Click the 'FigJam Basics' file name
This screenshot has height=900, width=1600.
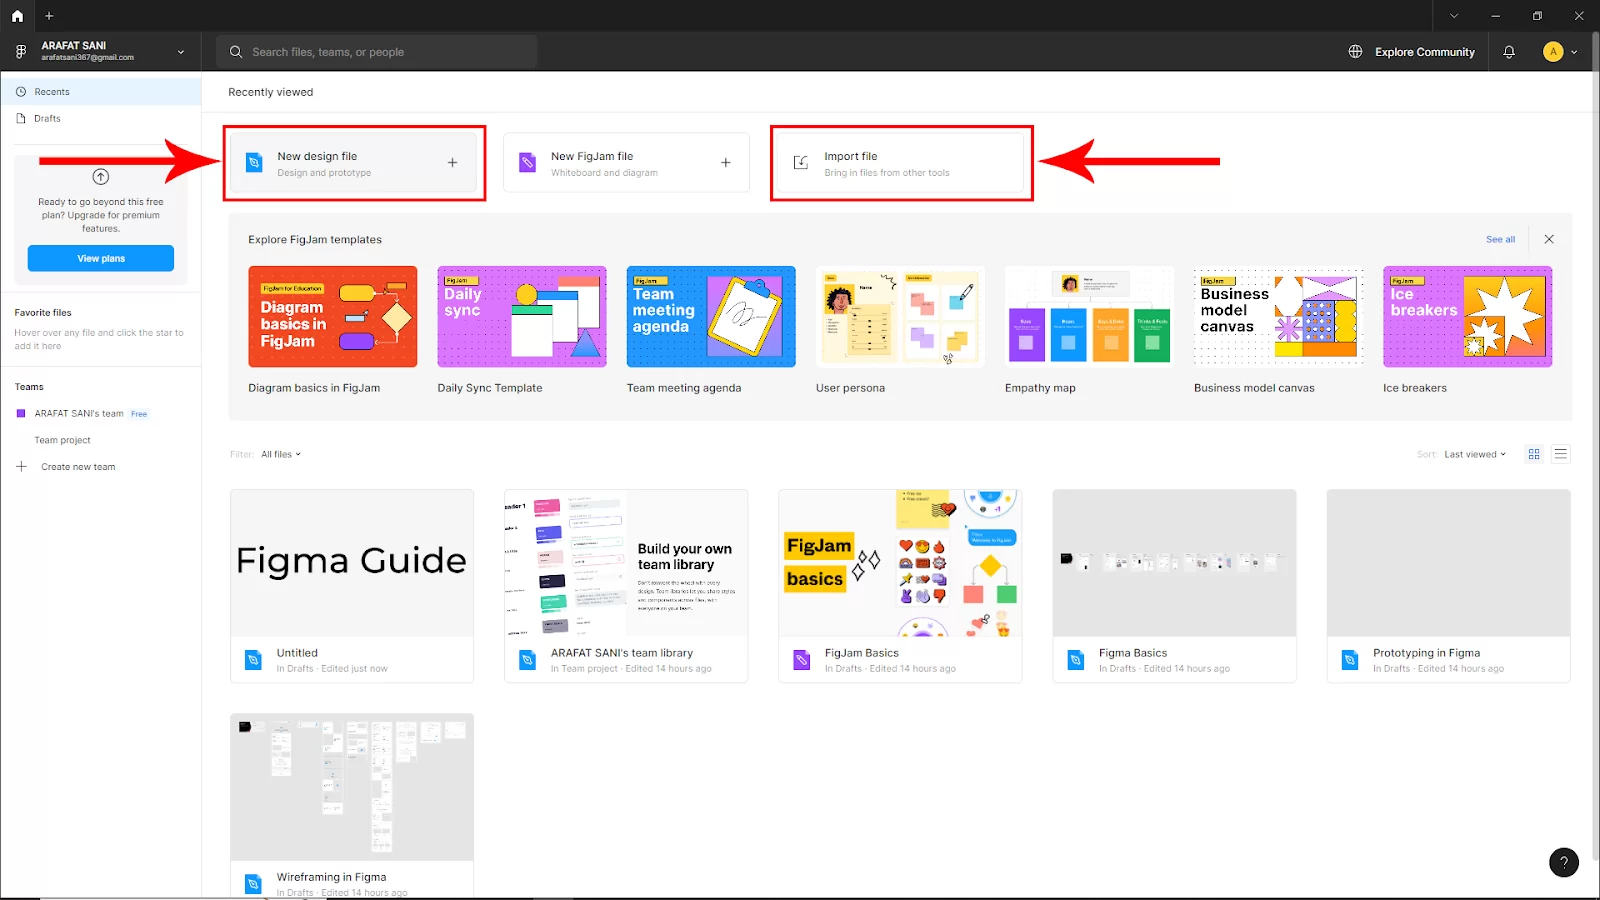862,653
